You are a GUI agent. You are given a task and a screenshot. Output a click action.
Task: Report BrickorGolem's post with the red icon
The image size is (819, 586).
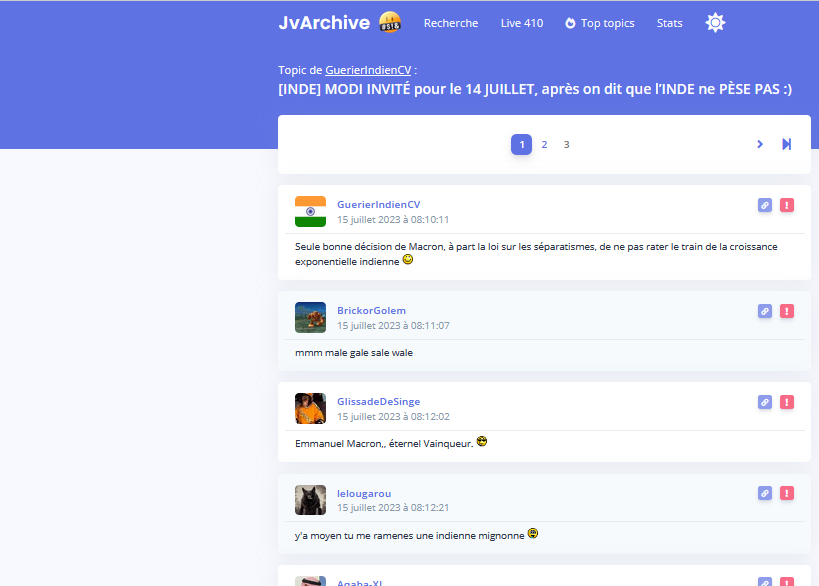point(787,311)
